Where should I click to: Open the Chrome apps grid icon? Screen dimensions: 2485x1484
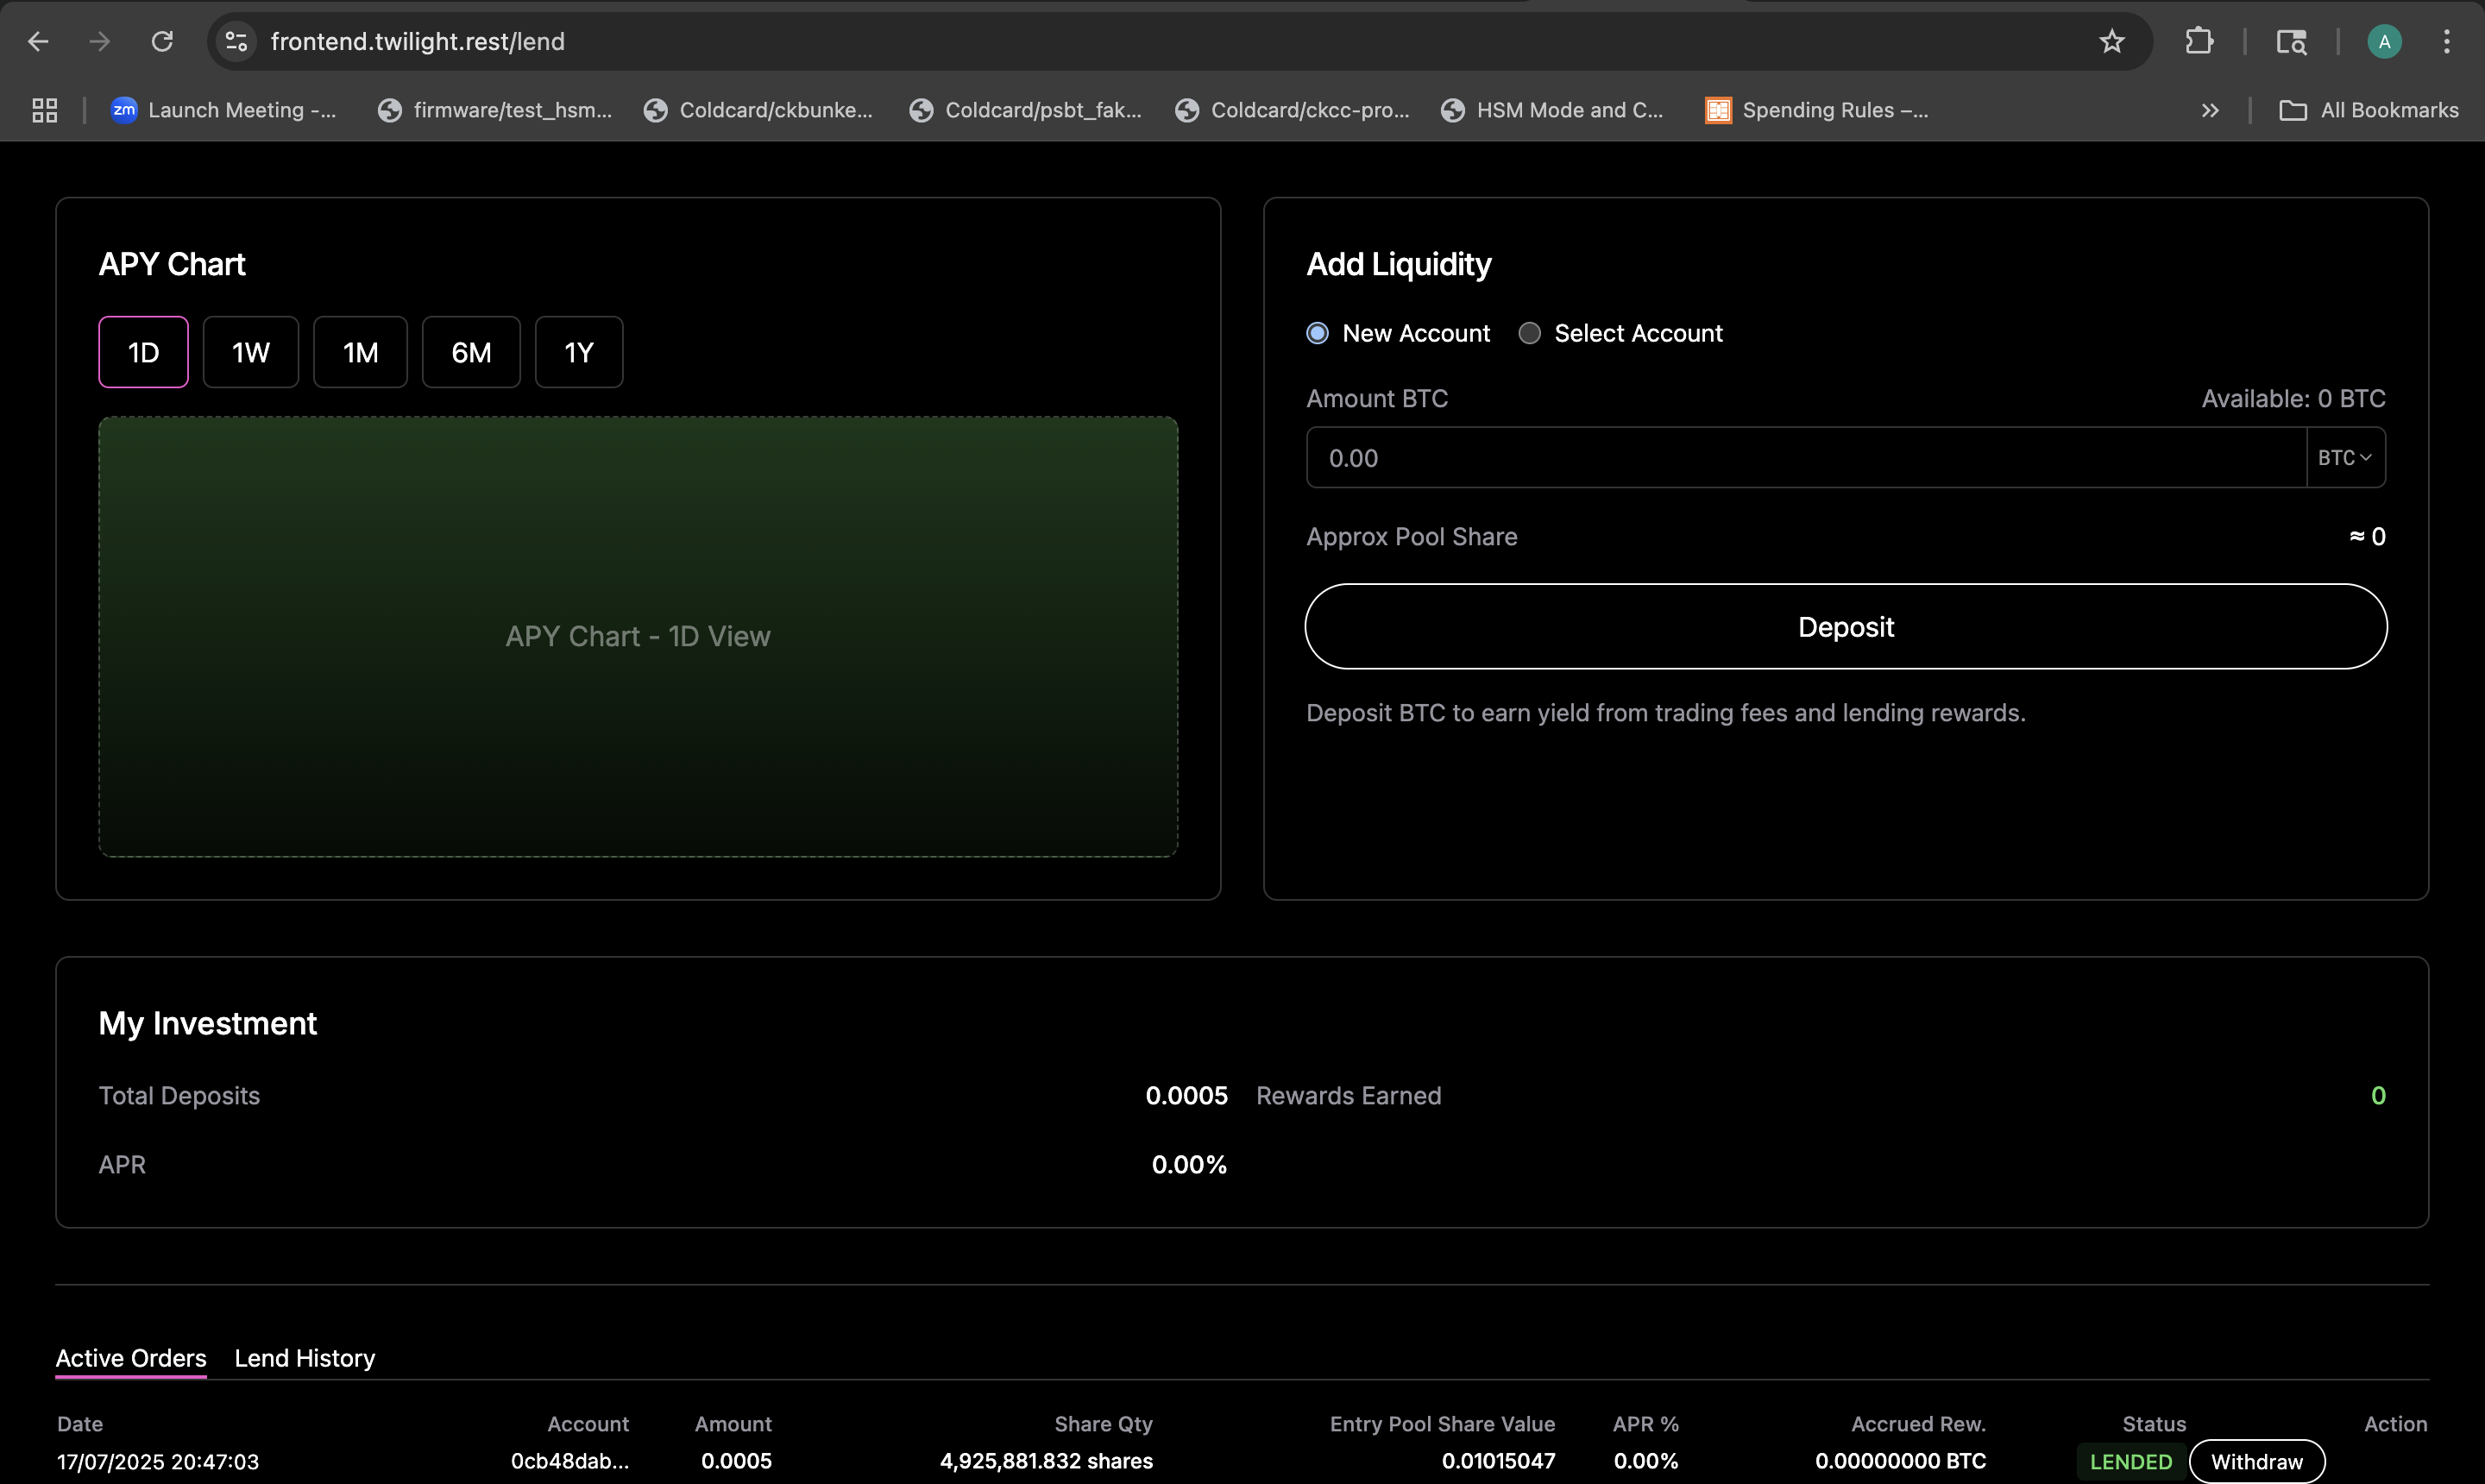[x=44, y=110]
